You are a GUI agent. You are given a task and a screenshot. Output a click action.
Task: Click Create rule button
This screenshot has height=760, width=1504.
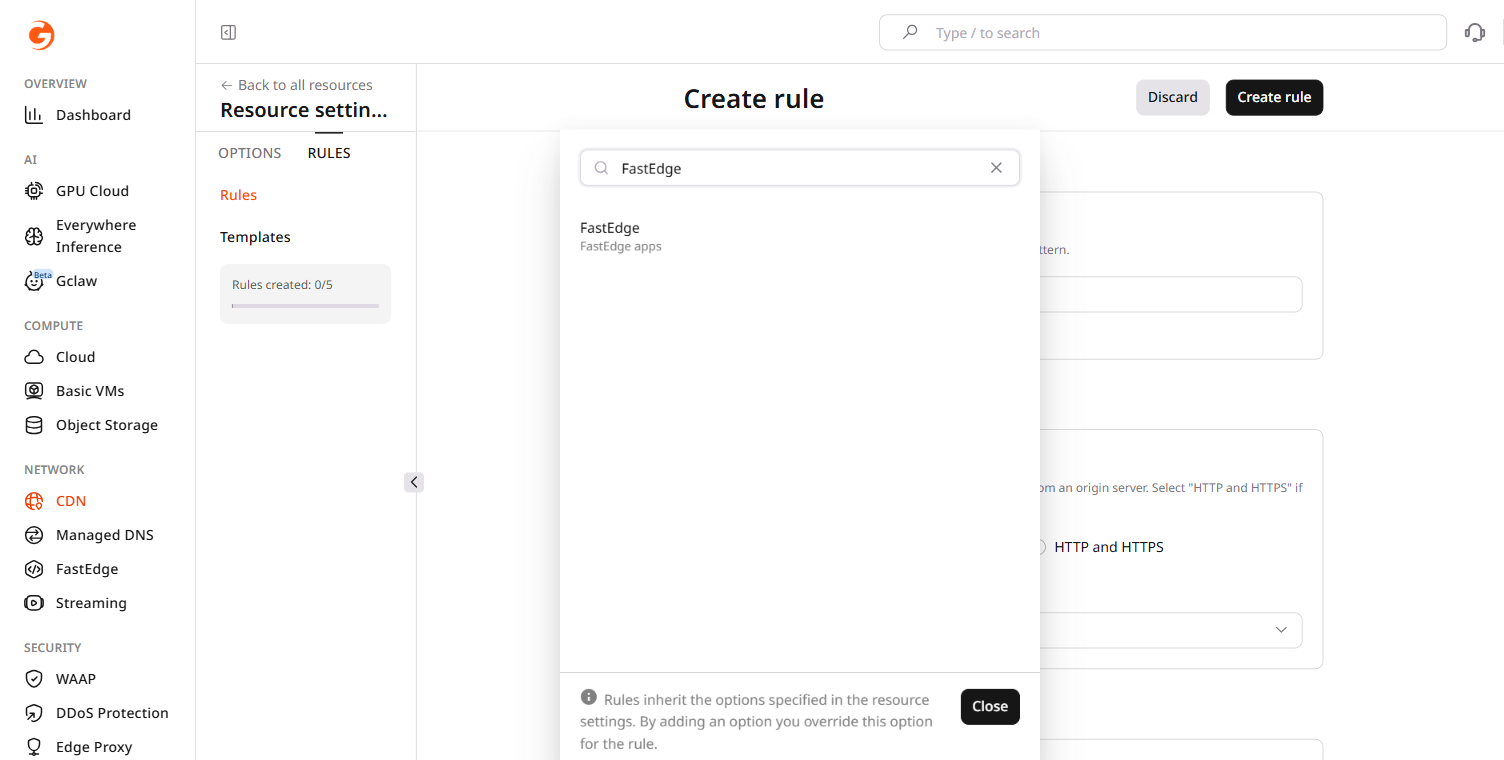1274,97
